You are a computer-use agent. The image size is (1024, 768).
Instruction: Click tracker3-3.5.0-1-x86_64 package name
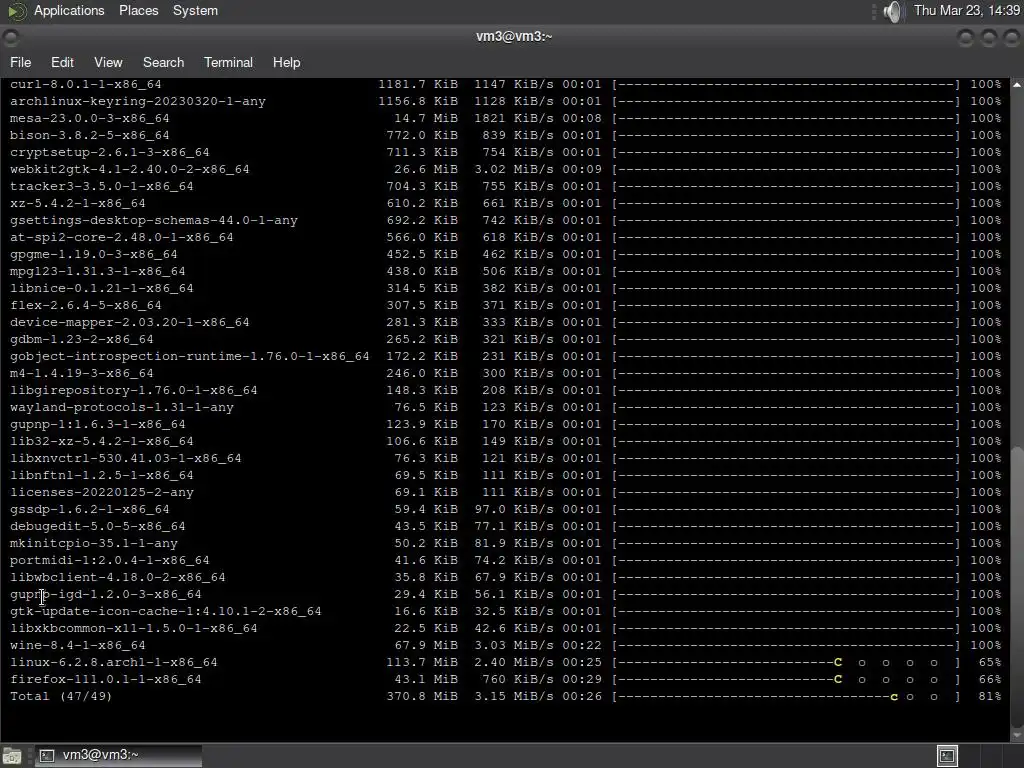pyautogui.click(x=102, y=186)
